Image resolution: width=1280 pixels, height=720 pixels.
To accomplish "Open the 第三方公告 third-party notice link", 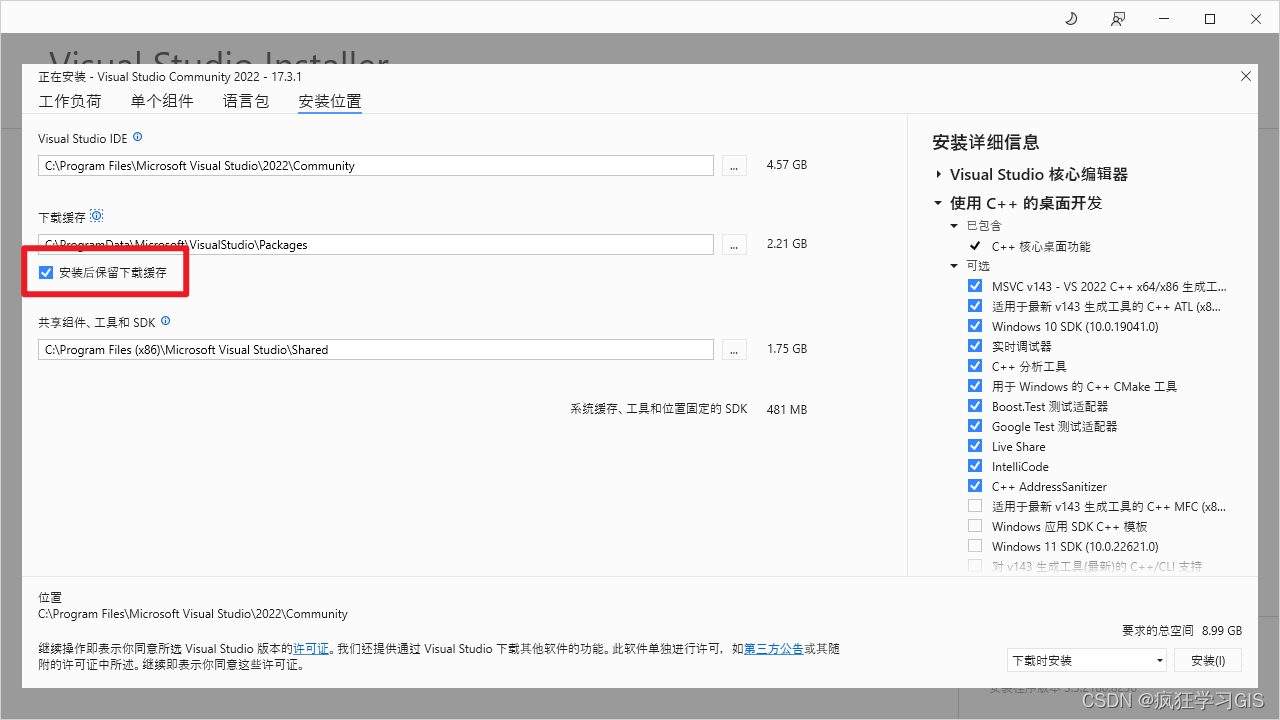I will pos(773,649).
